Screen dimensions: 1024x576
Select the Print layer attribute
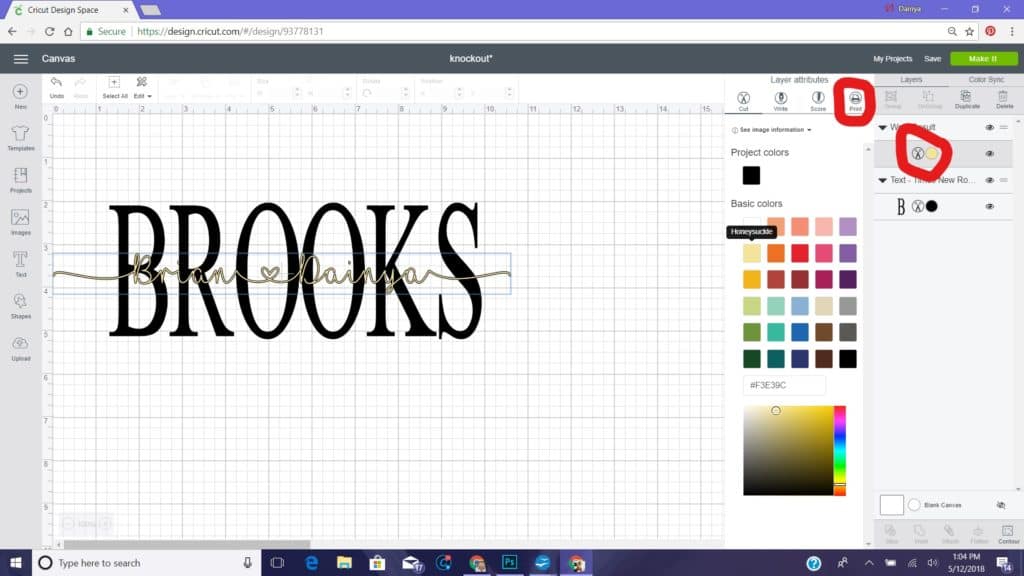[x=855, y=101]
